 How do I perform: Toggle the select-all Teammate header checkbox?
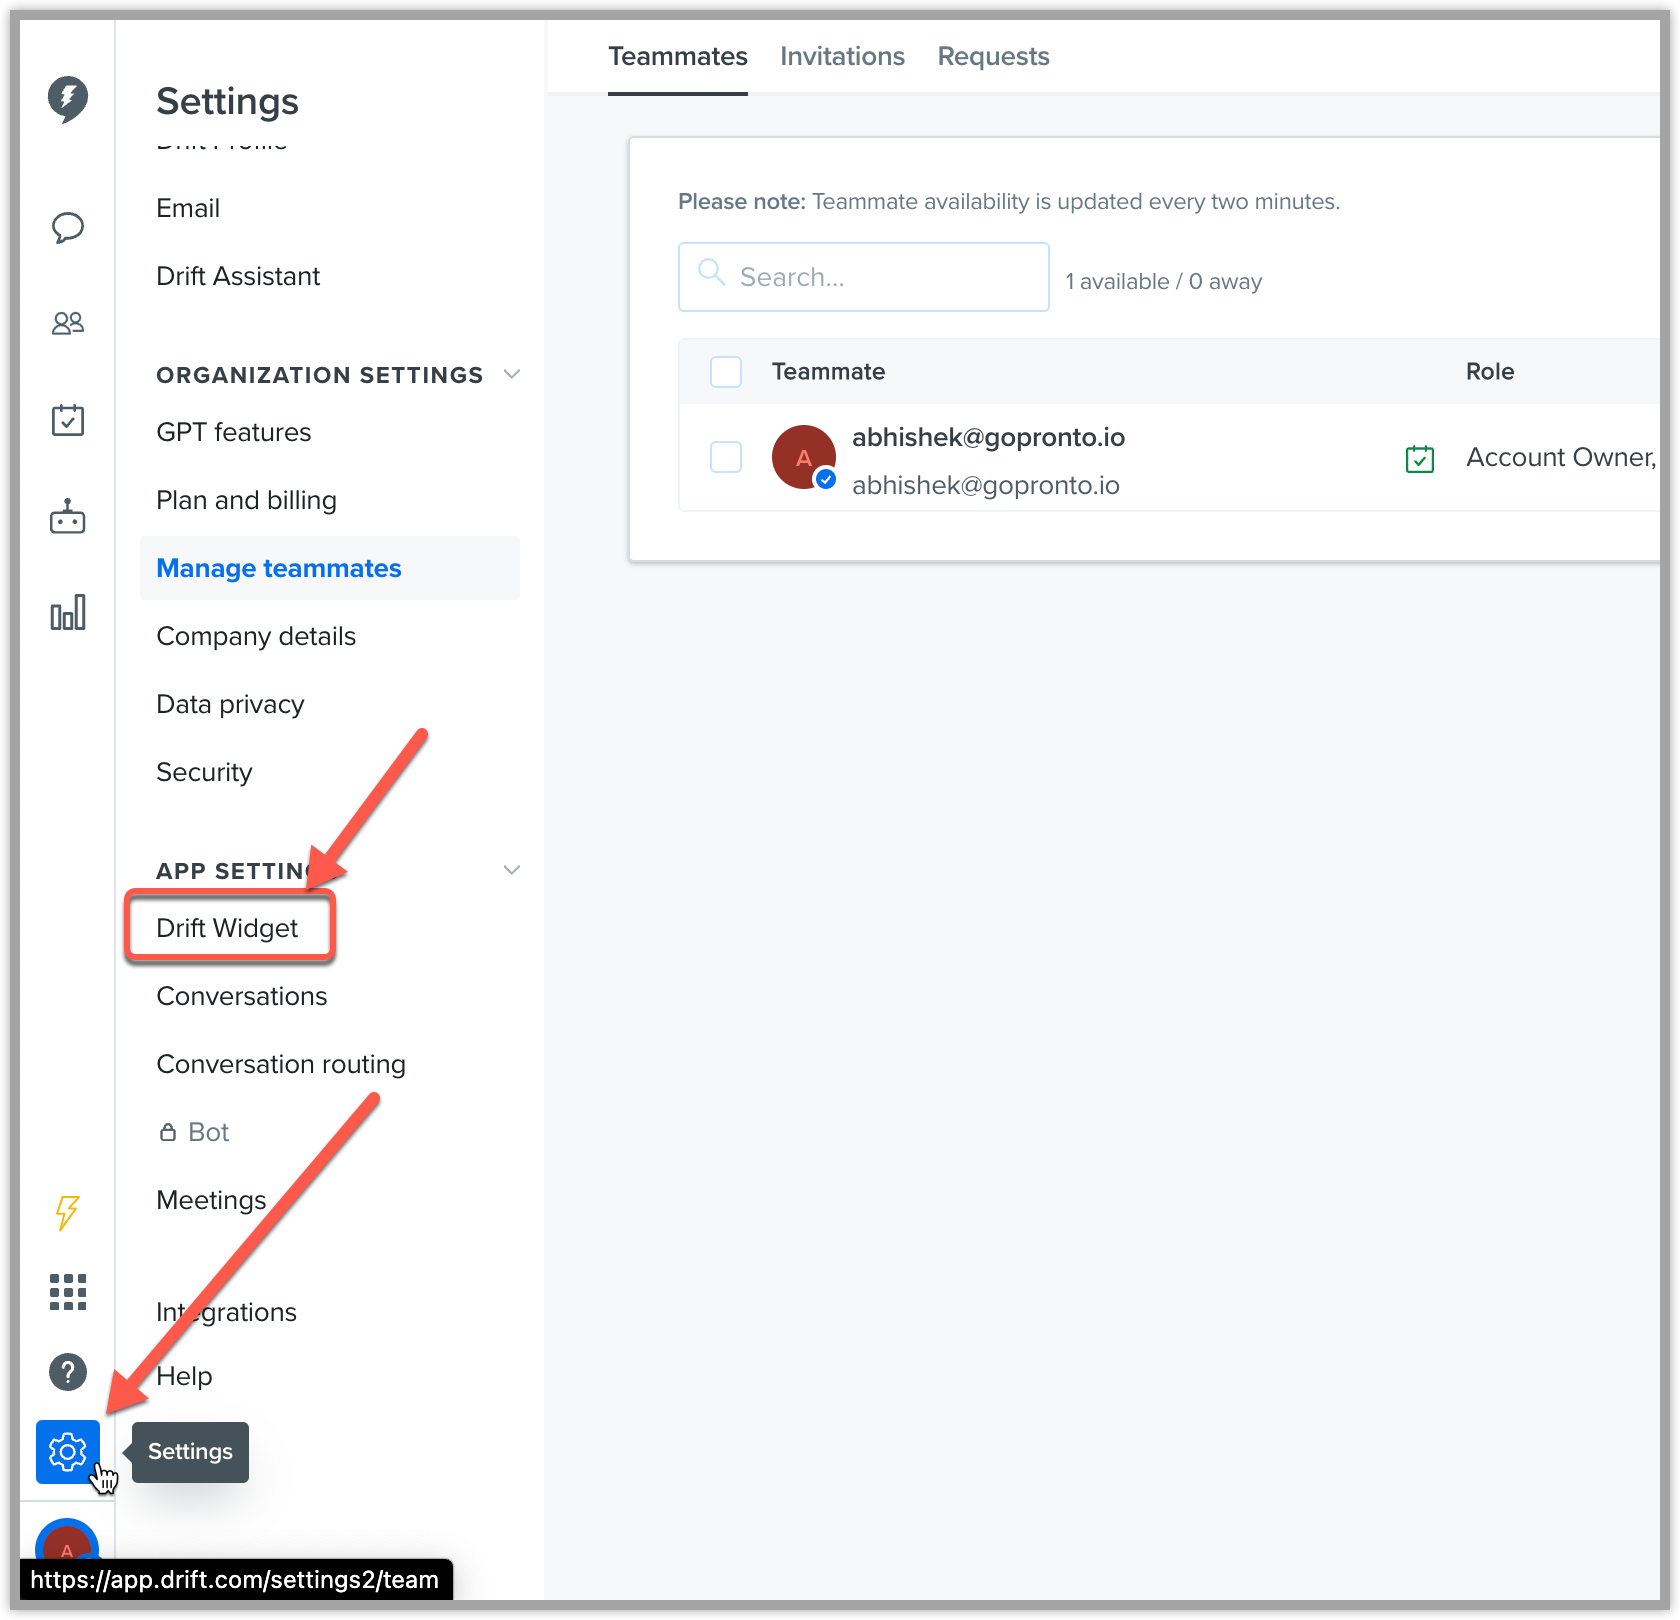[x=726, y=372]
